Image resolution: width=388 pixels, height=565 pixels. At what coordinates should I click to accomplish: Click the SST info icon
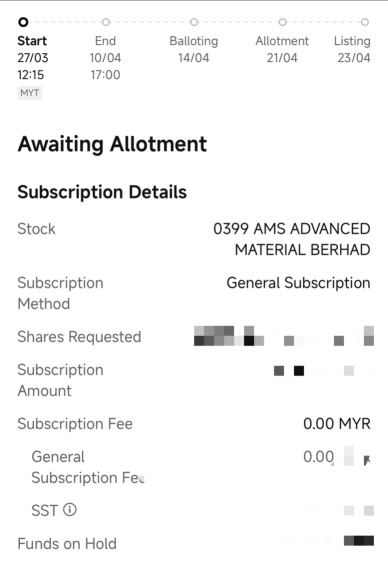pyautogui.click(x=70, y=510)
